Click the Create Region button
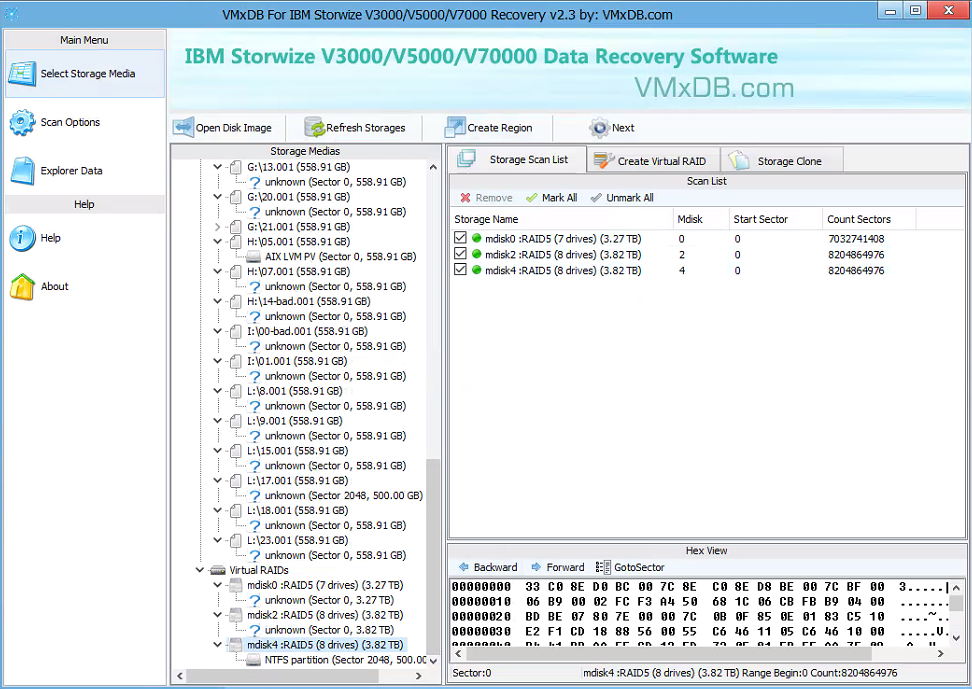This screenshot has height=689, width=972. point(488,128)
